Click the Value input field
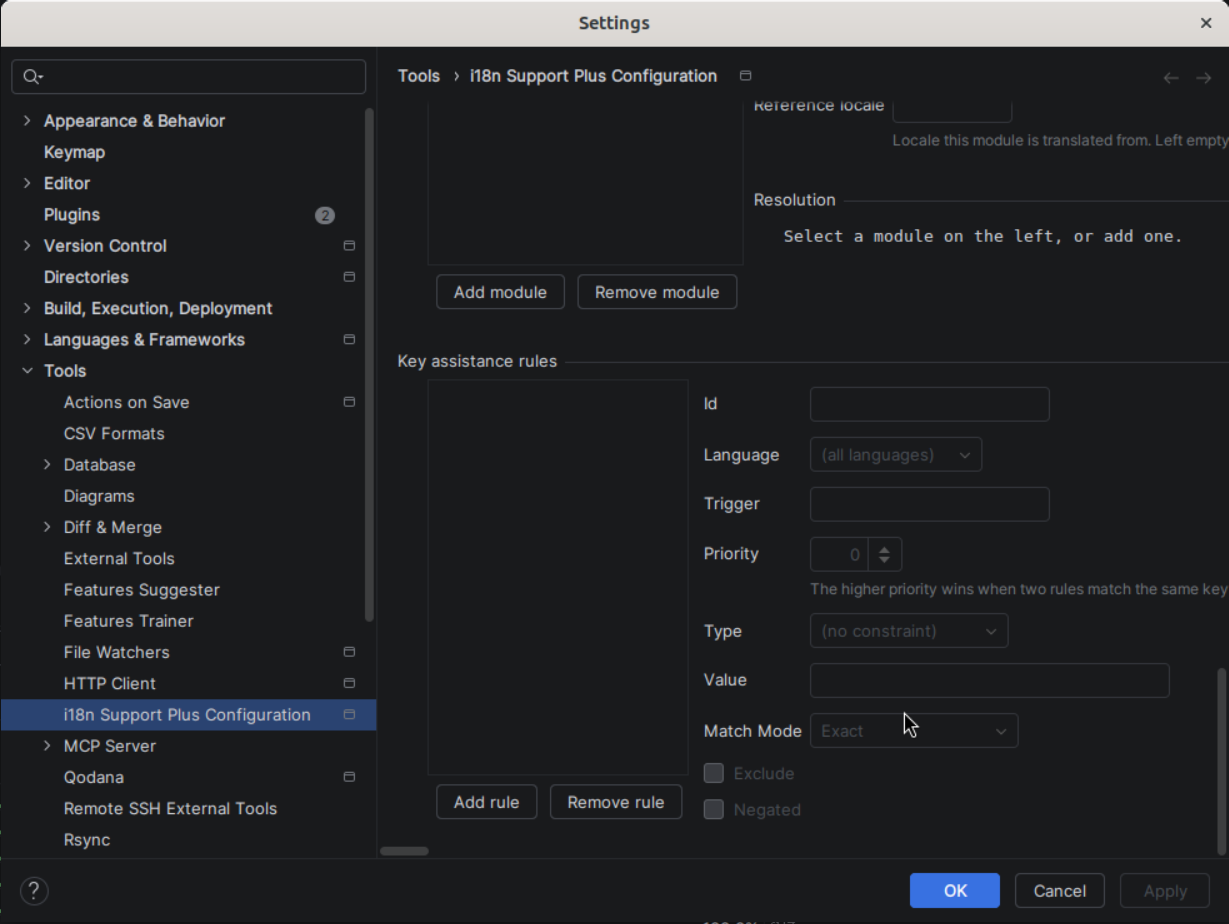 click(x=990, y=680)
